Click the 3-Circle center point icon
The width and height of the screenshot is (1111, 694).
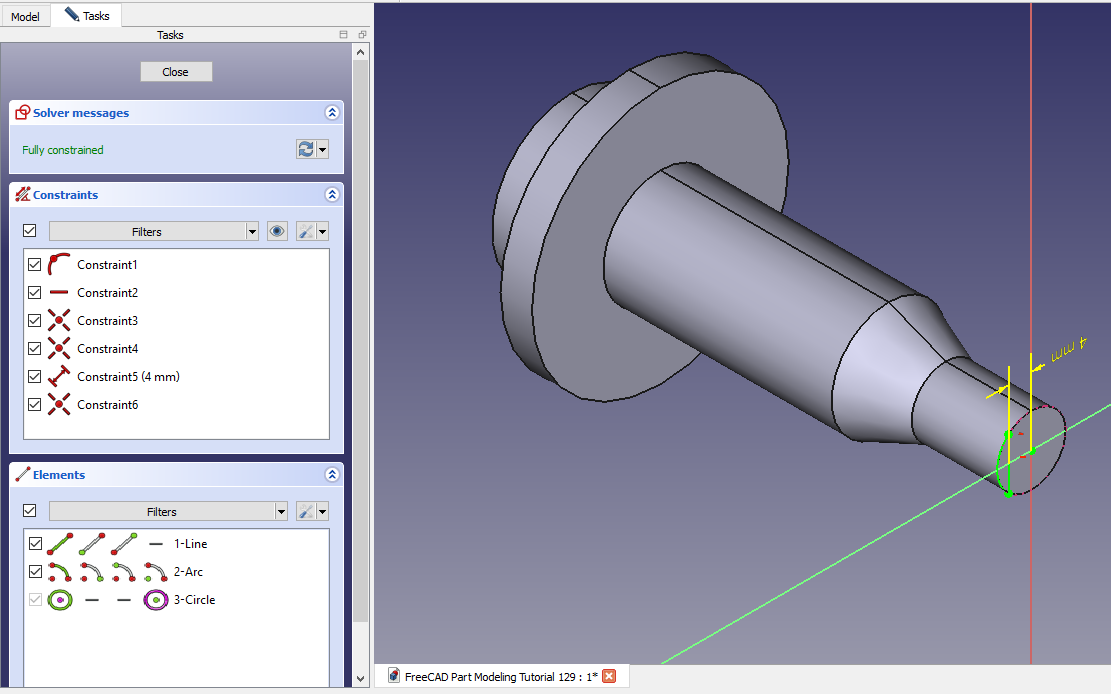[155, 600]
